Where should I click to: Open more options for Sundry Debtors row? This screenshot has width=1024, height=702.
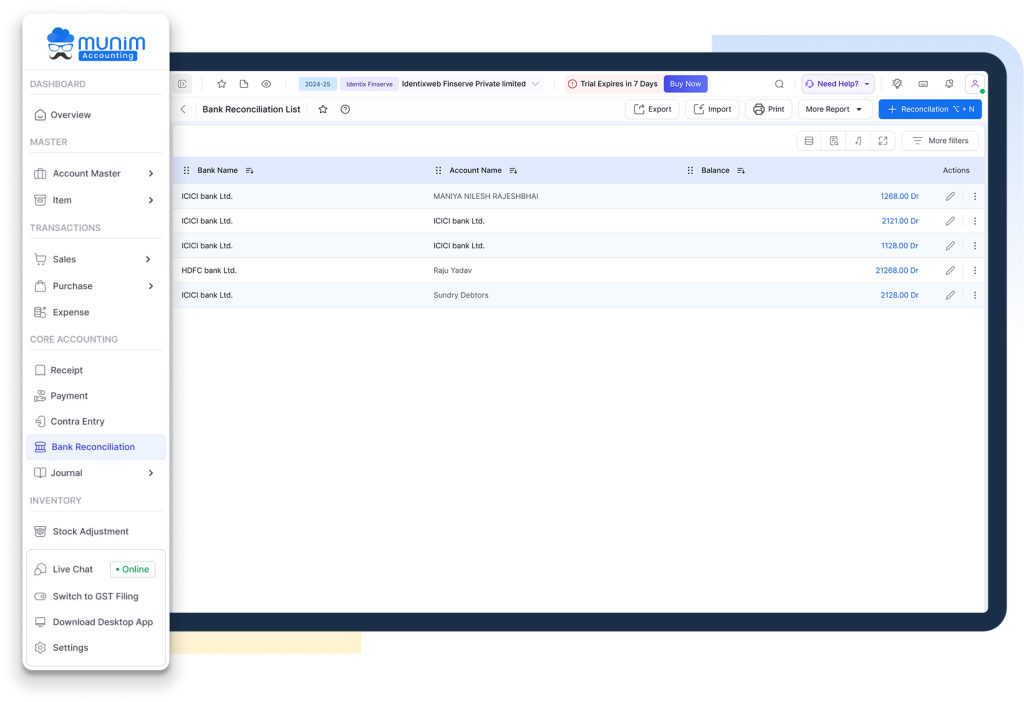[x=975, y=295]
